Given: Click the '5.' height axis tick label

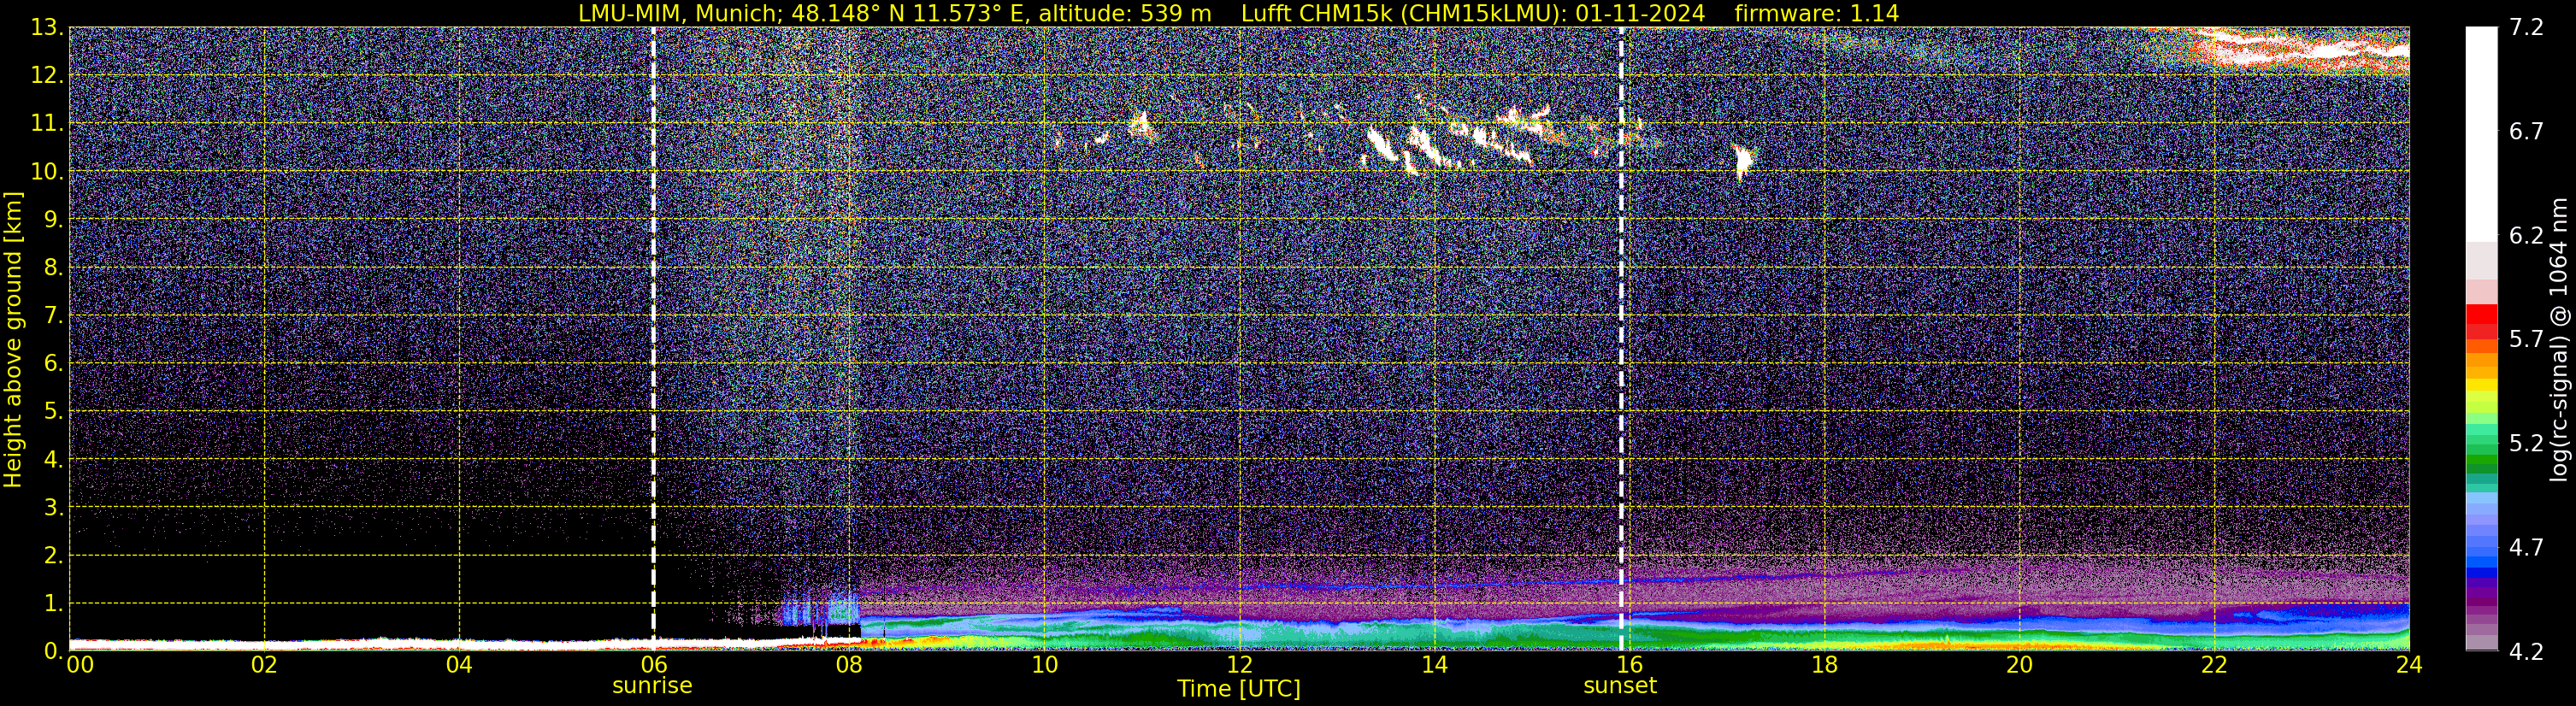Looking at the screenshot, I should (x=54, y=412).
